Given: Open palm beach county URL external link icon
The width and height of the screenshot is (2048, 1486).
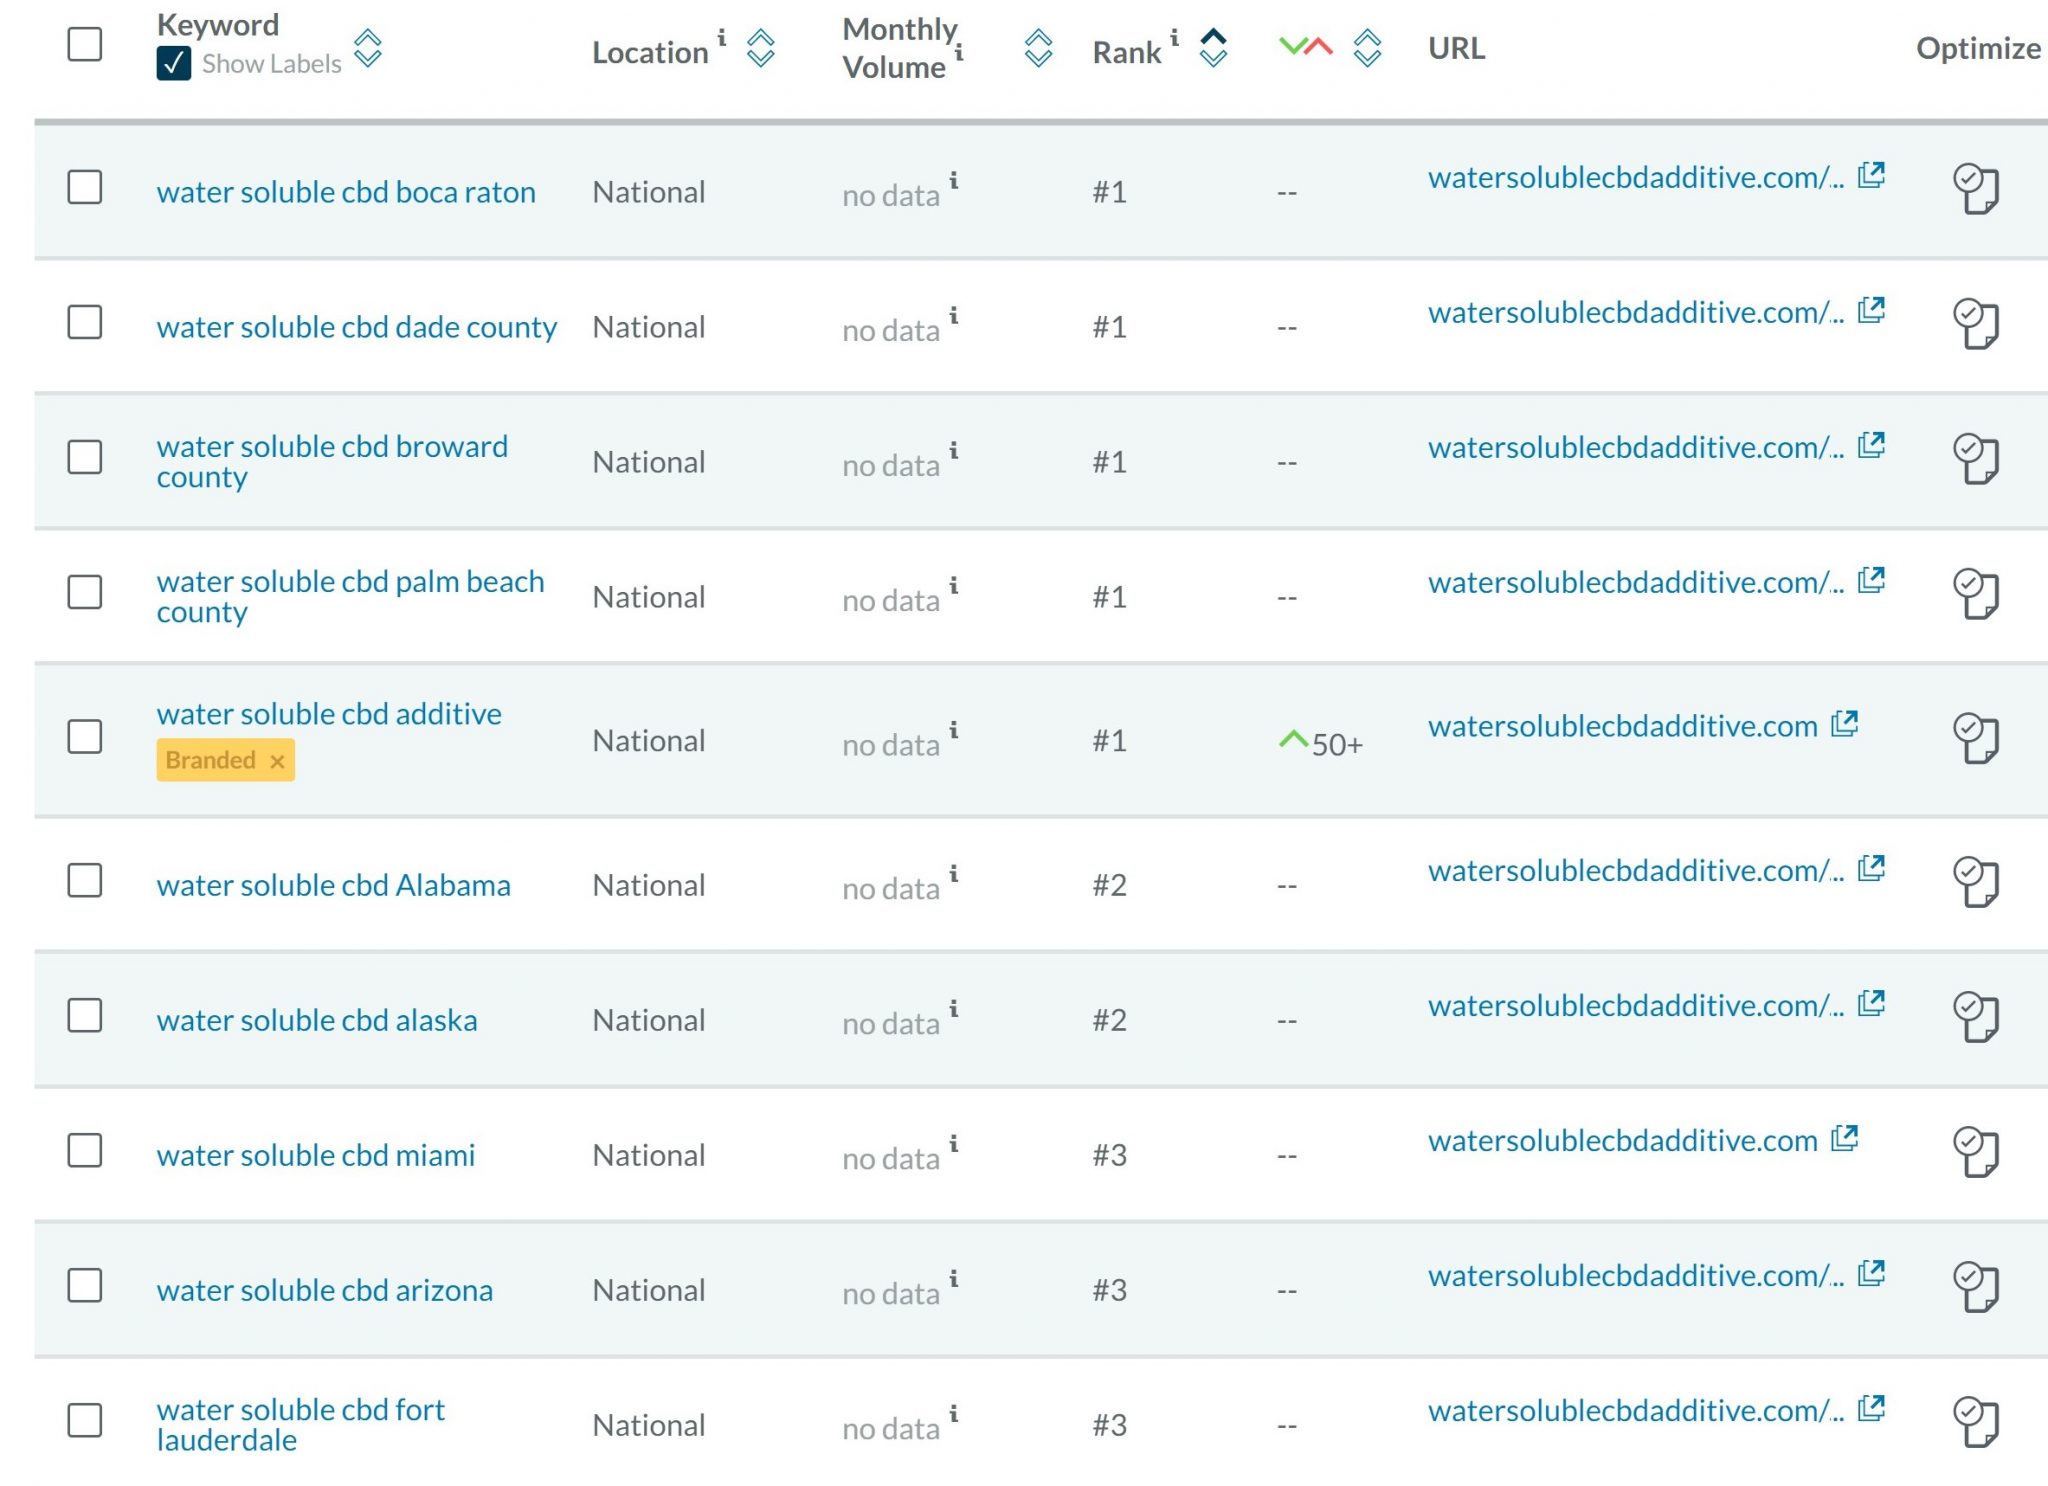Looking at the screenshot, I should (1871, 581).
